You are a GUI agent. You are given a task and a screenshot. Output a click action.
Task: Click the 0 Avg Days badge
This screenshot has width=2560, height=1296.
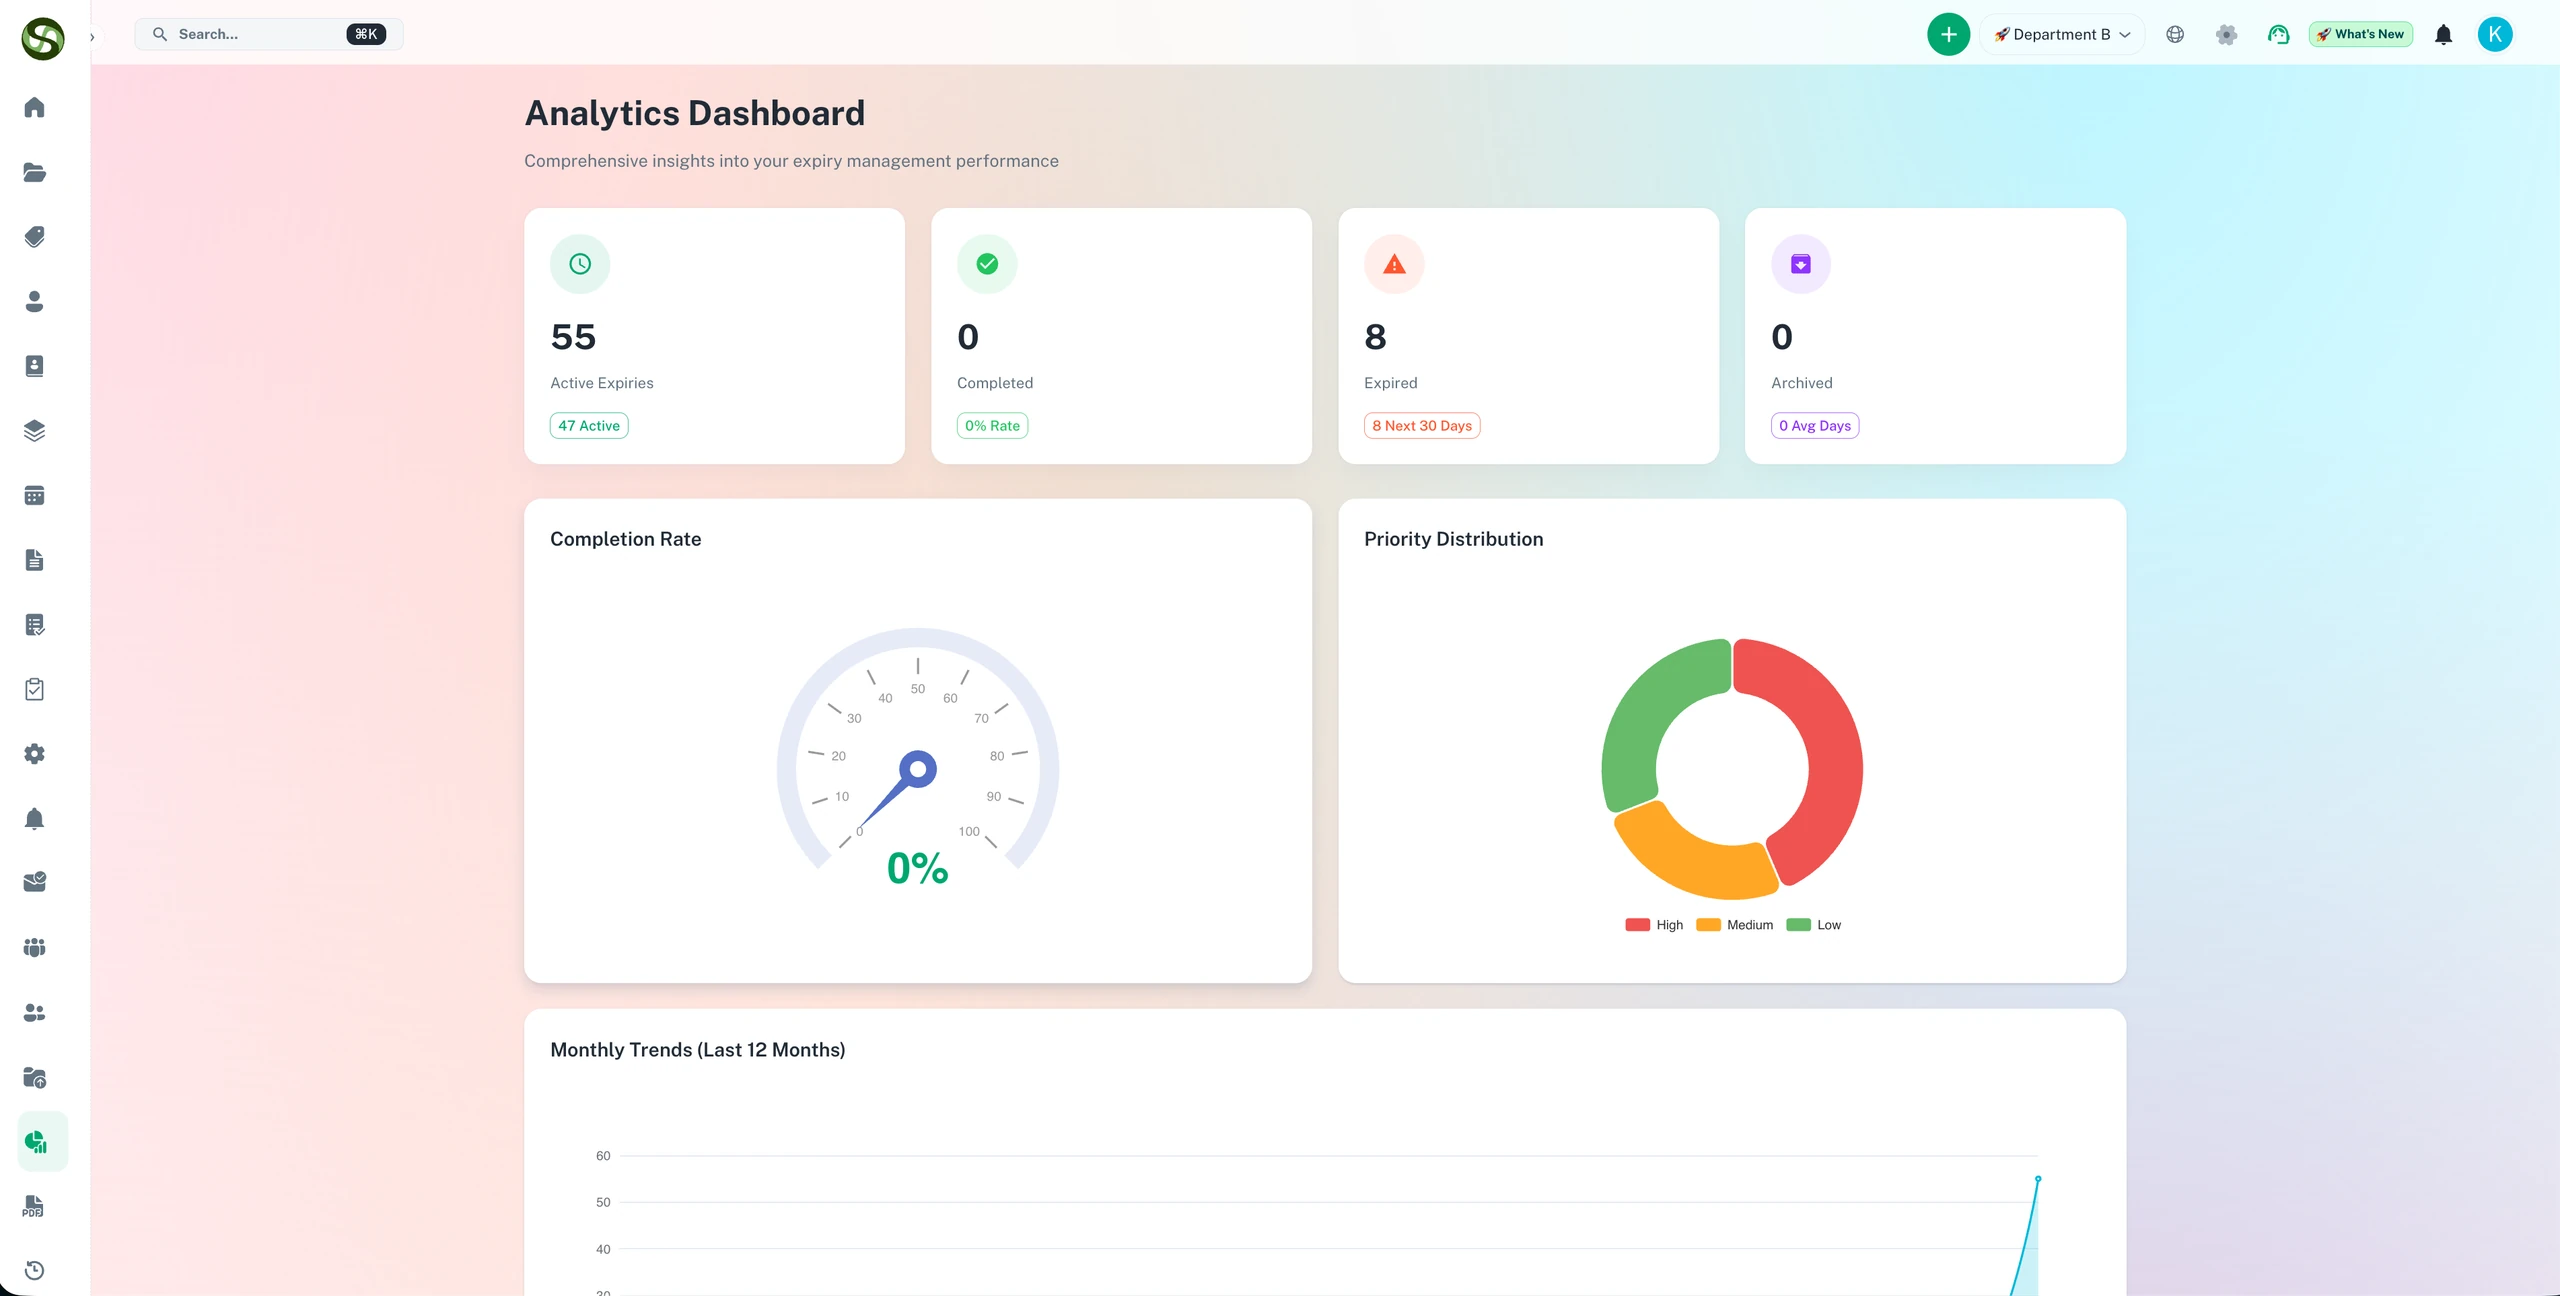(1815, 426)
